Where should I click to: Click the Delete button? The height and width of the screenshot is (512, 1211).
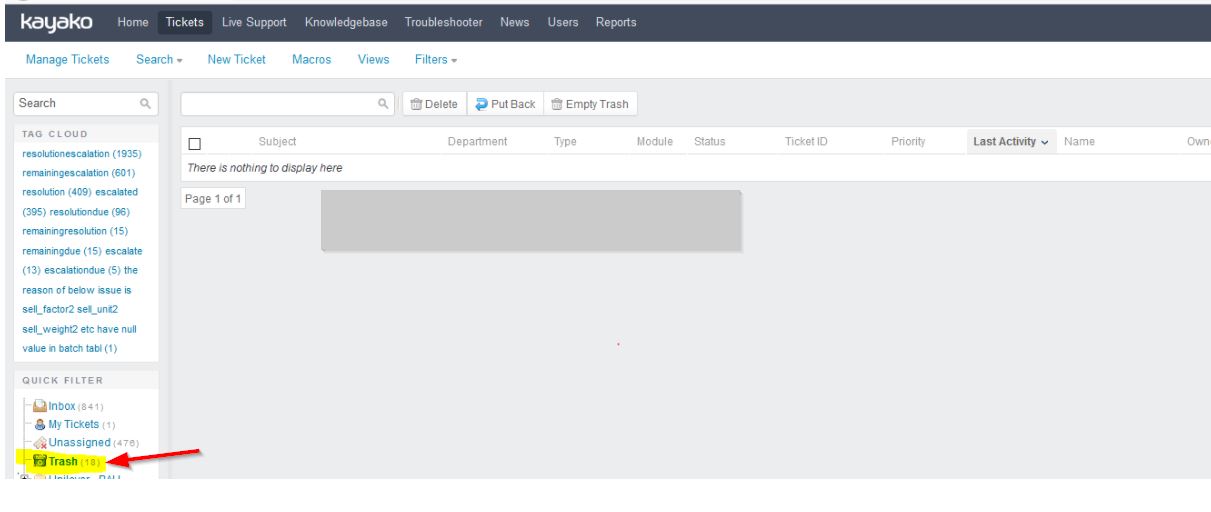[434, 104]
